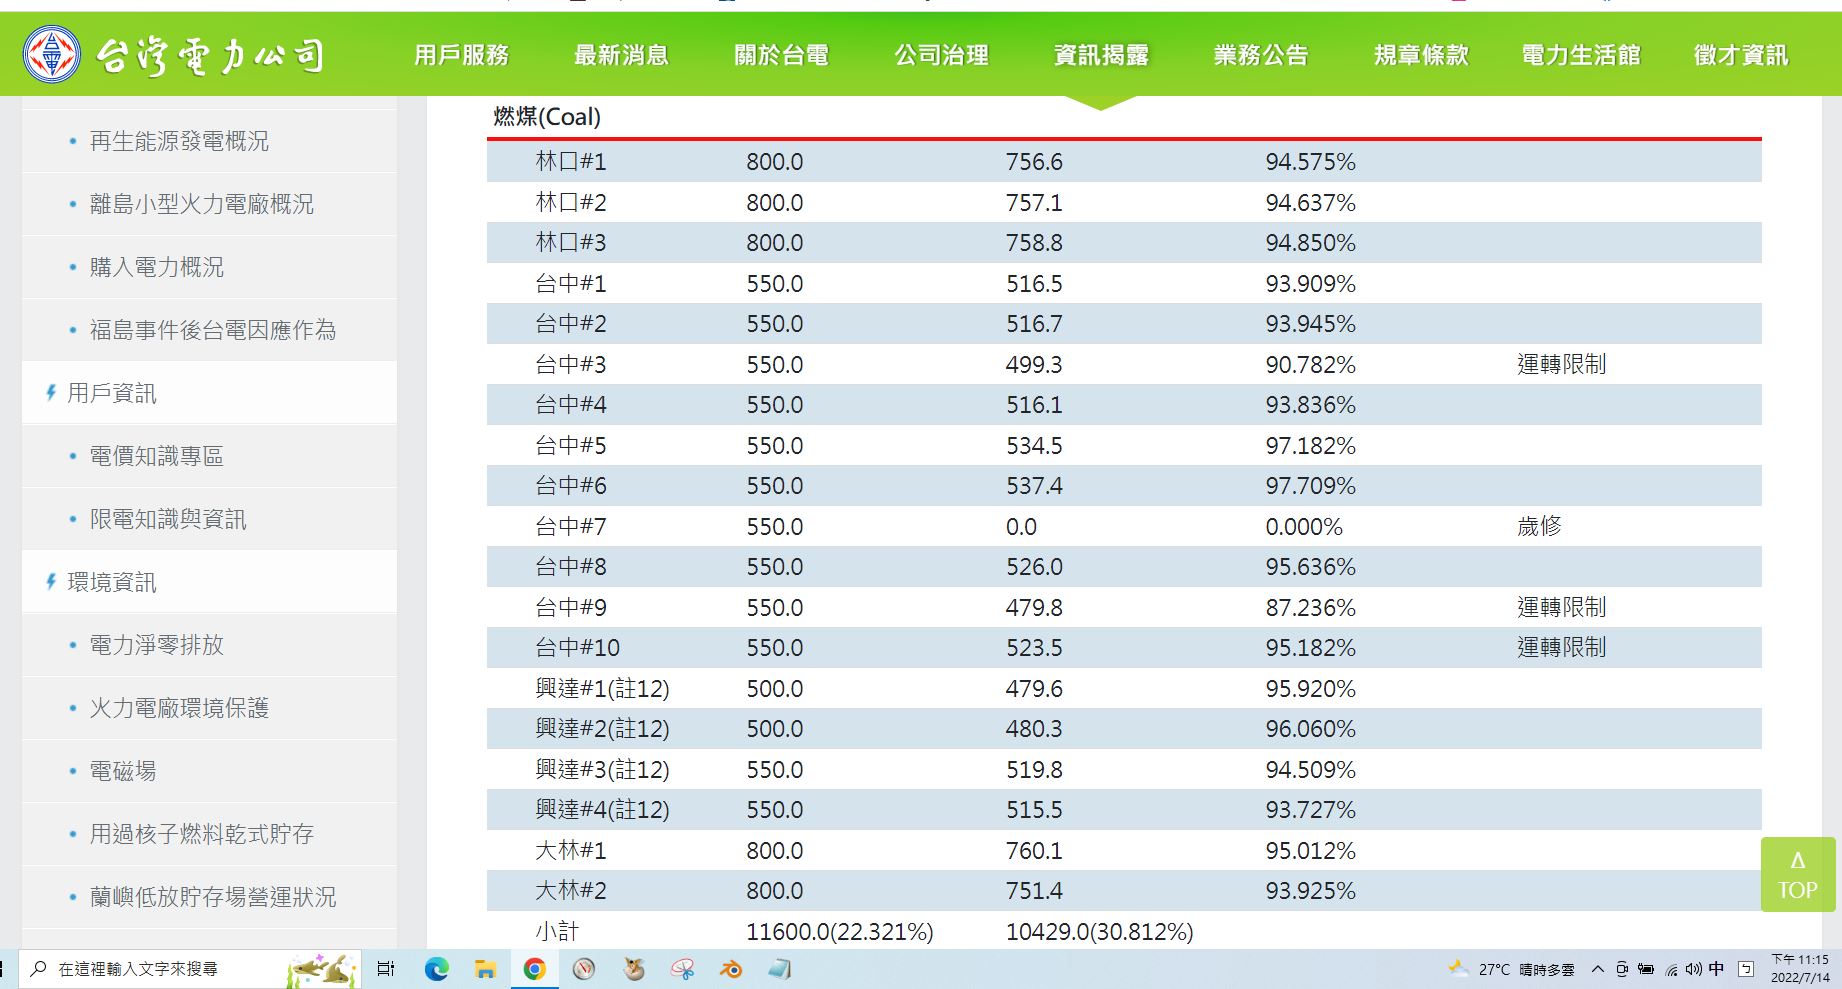Image resolution: width=1842 pixels, height=989 pixels.
Task: Open the 關於台電 menu
Action: coord(781,55)
